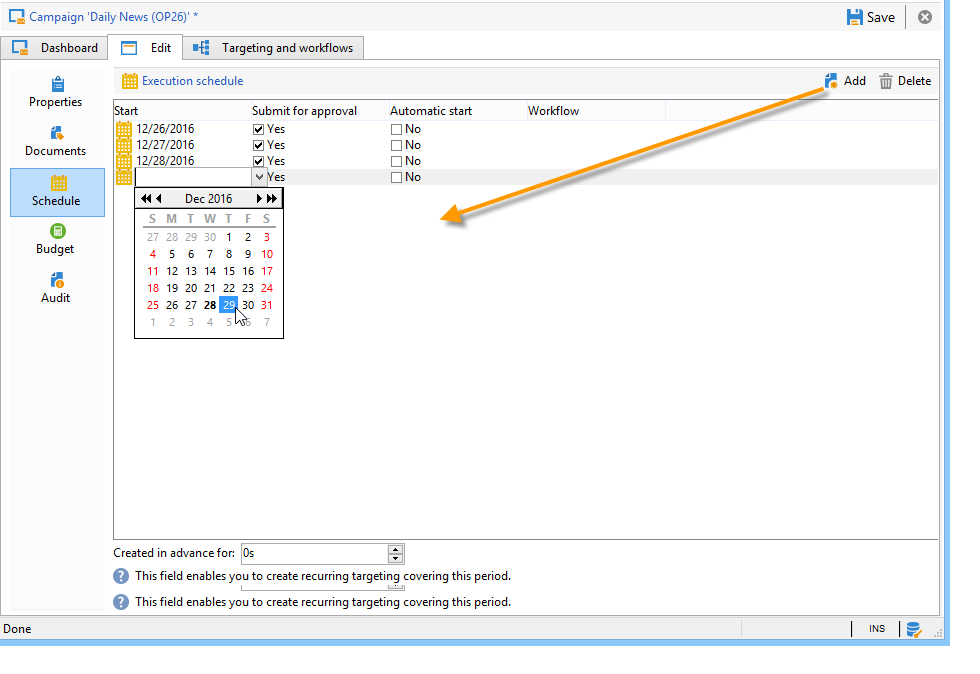
Task: Open the Documents section icon
Action: (57, 133)
